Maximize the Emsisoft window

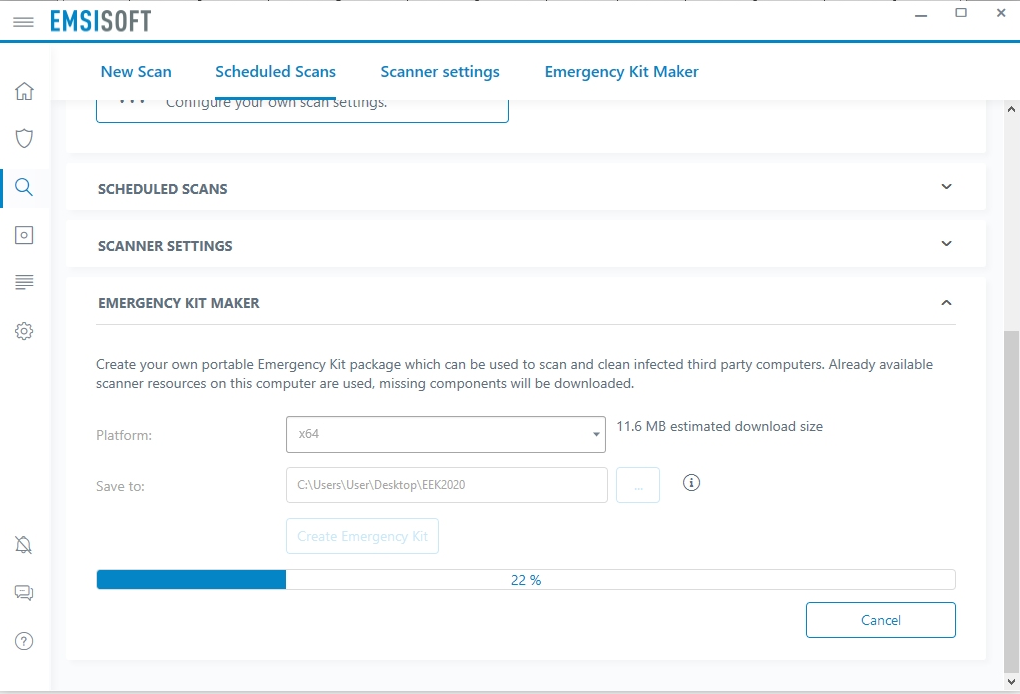pos(961,13)
